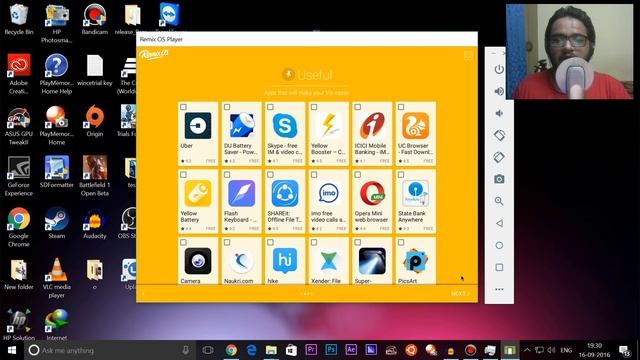
Task: Click the Skype app icon
Action: click(x=285, y=125)
